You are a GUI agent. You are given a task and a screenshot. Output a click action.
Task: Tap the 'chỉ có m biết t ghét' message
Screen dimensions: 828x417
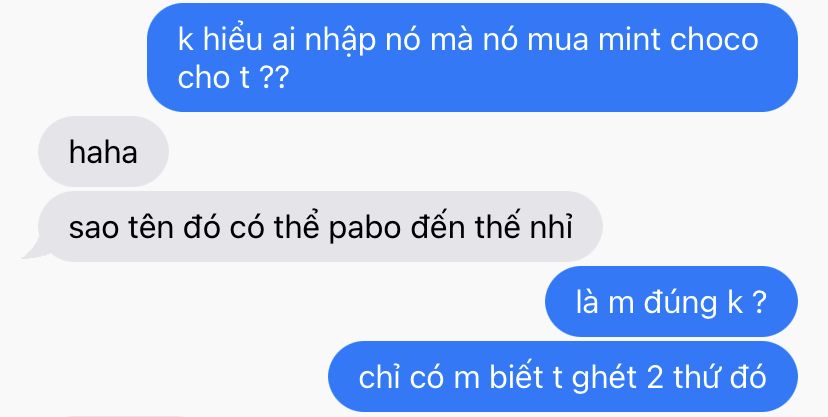pos(563,376)
